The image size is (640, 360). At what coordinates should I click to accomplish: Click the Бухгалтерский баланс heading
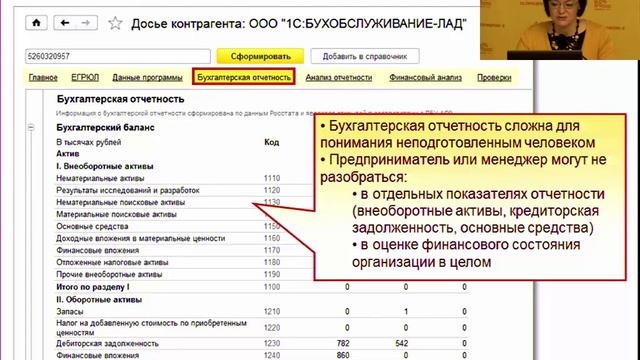pos(105,127)
